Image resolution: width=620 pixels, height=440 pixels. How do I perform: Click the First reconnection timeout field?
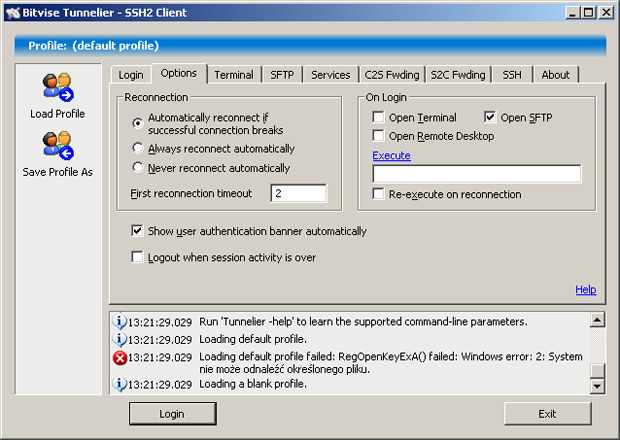coord(298,193)
